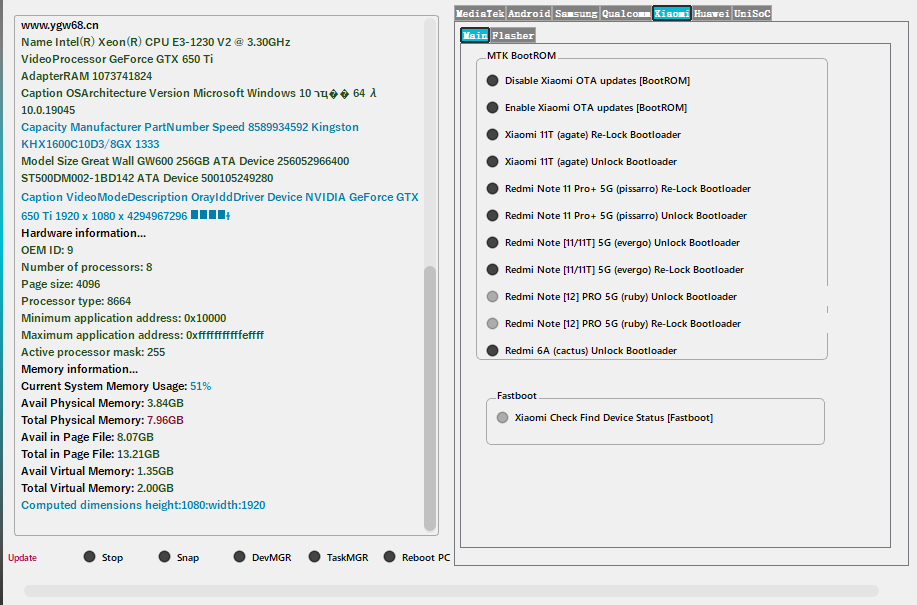Select Xiaomi Check Find Device Status [Fastboot]
This screenshot has height=605, width=917.
coord(605,417)
